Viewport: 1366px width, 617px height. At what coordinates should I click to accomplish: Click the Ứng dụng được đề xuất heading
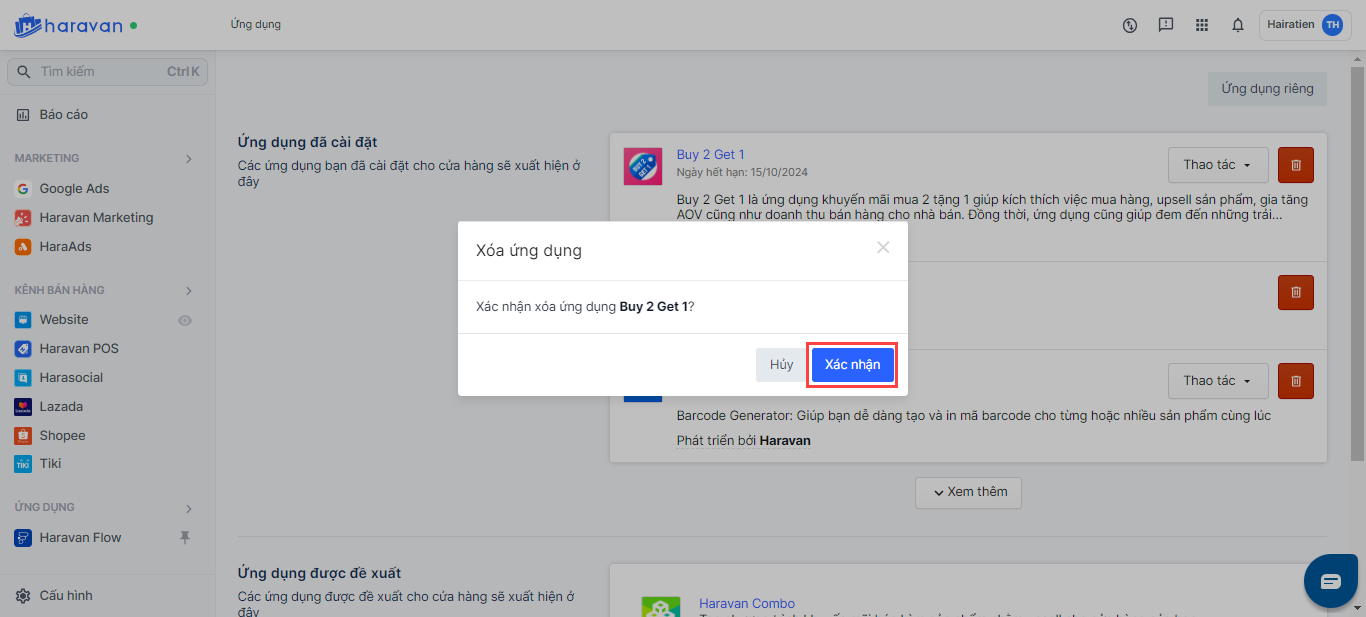click(319, 574)
